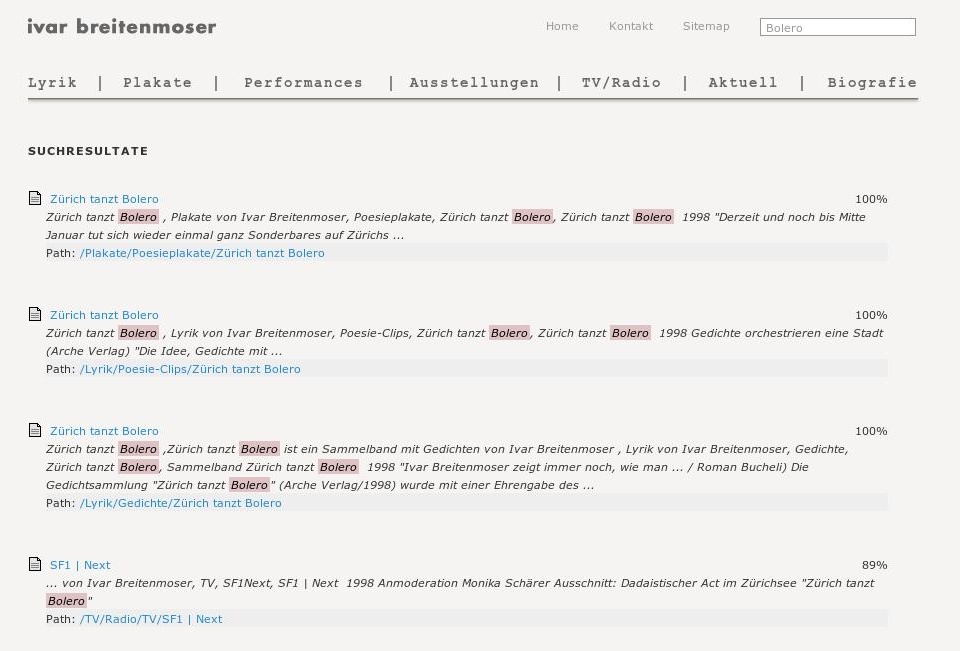Open the Biografie page

872,83
